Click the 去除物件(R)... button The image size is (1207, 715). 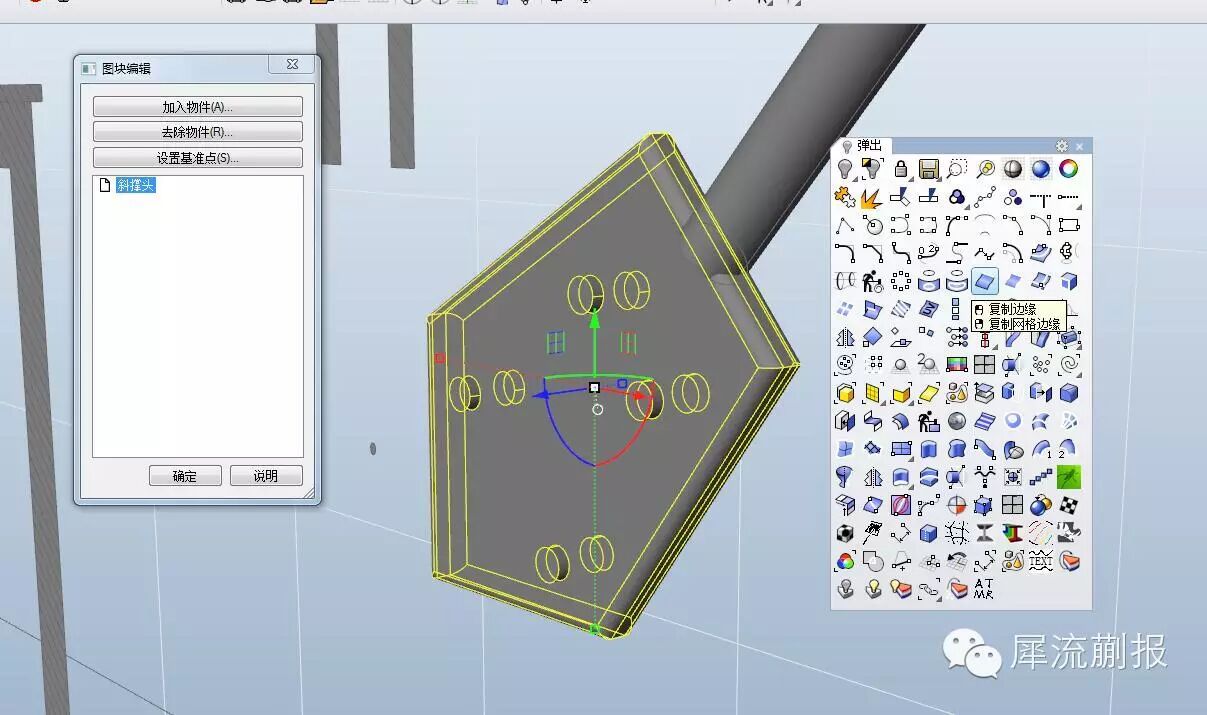pos(198,132)
